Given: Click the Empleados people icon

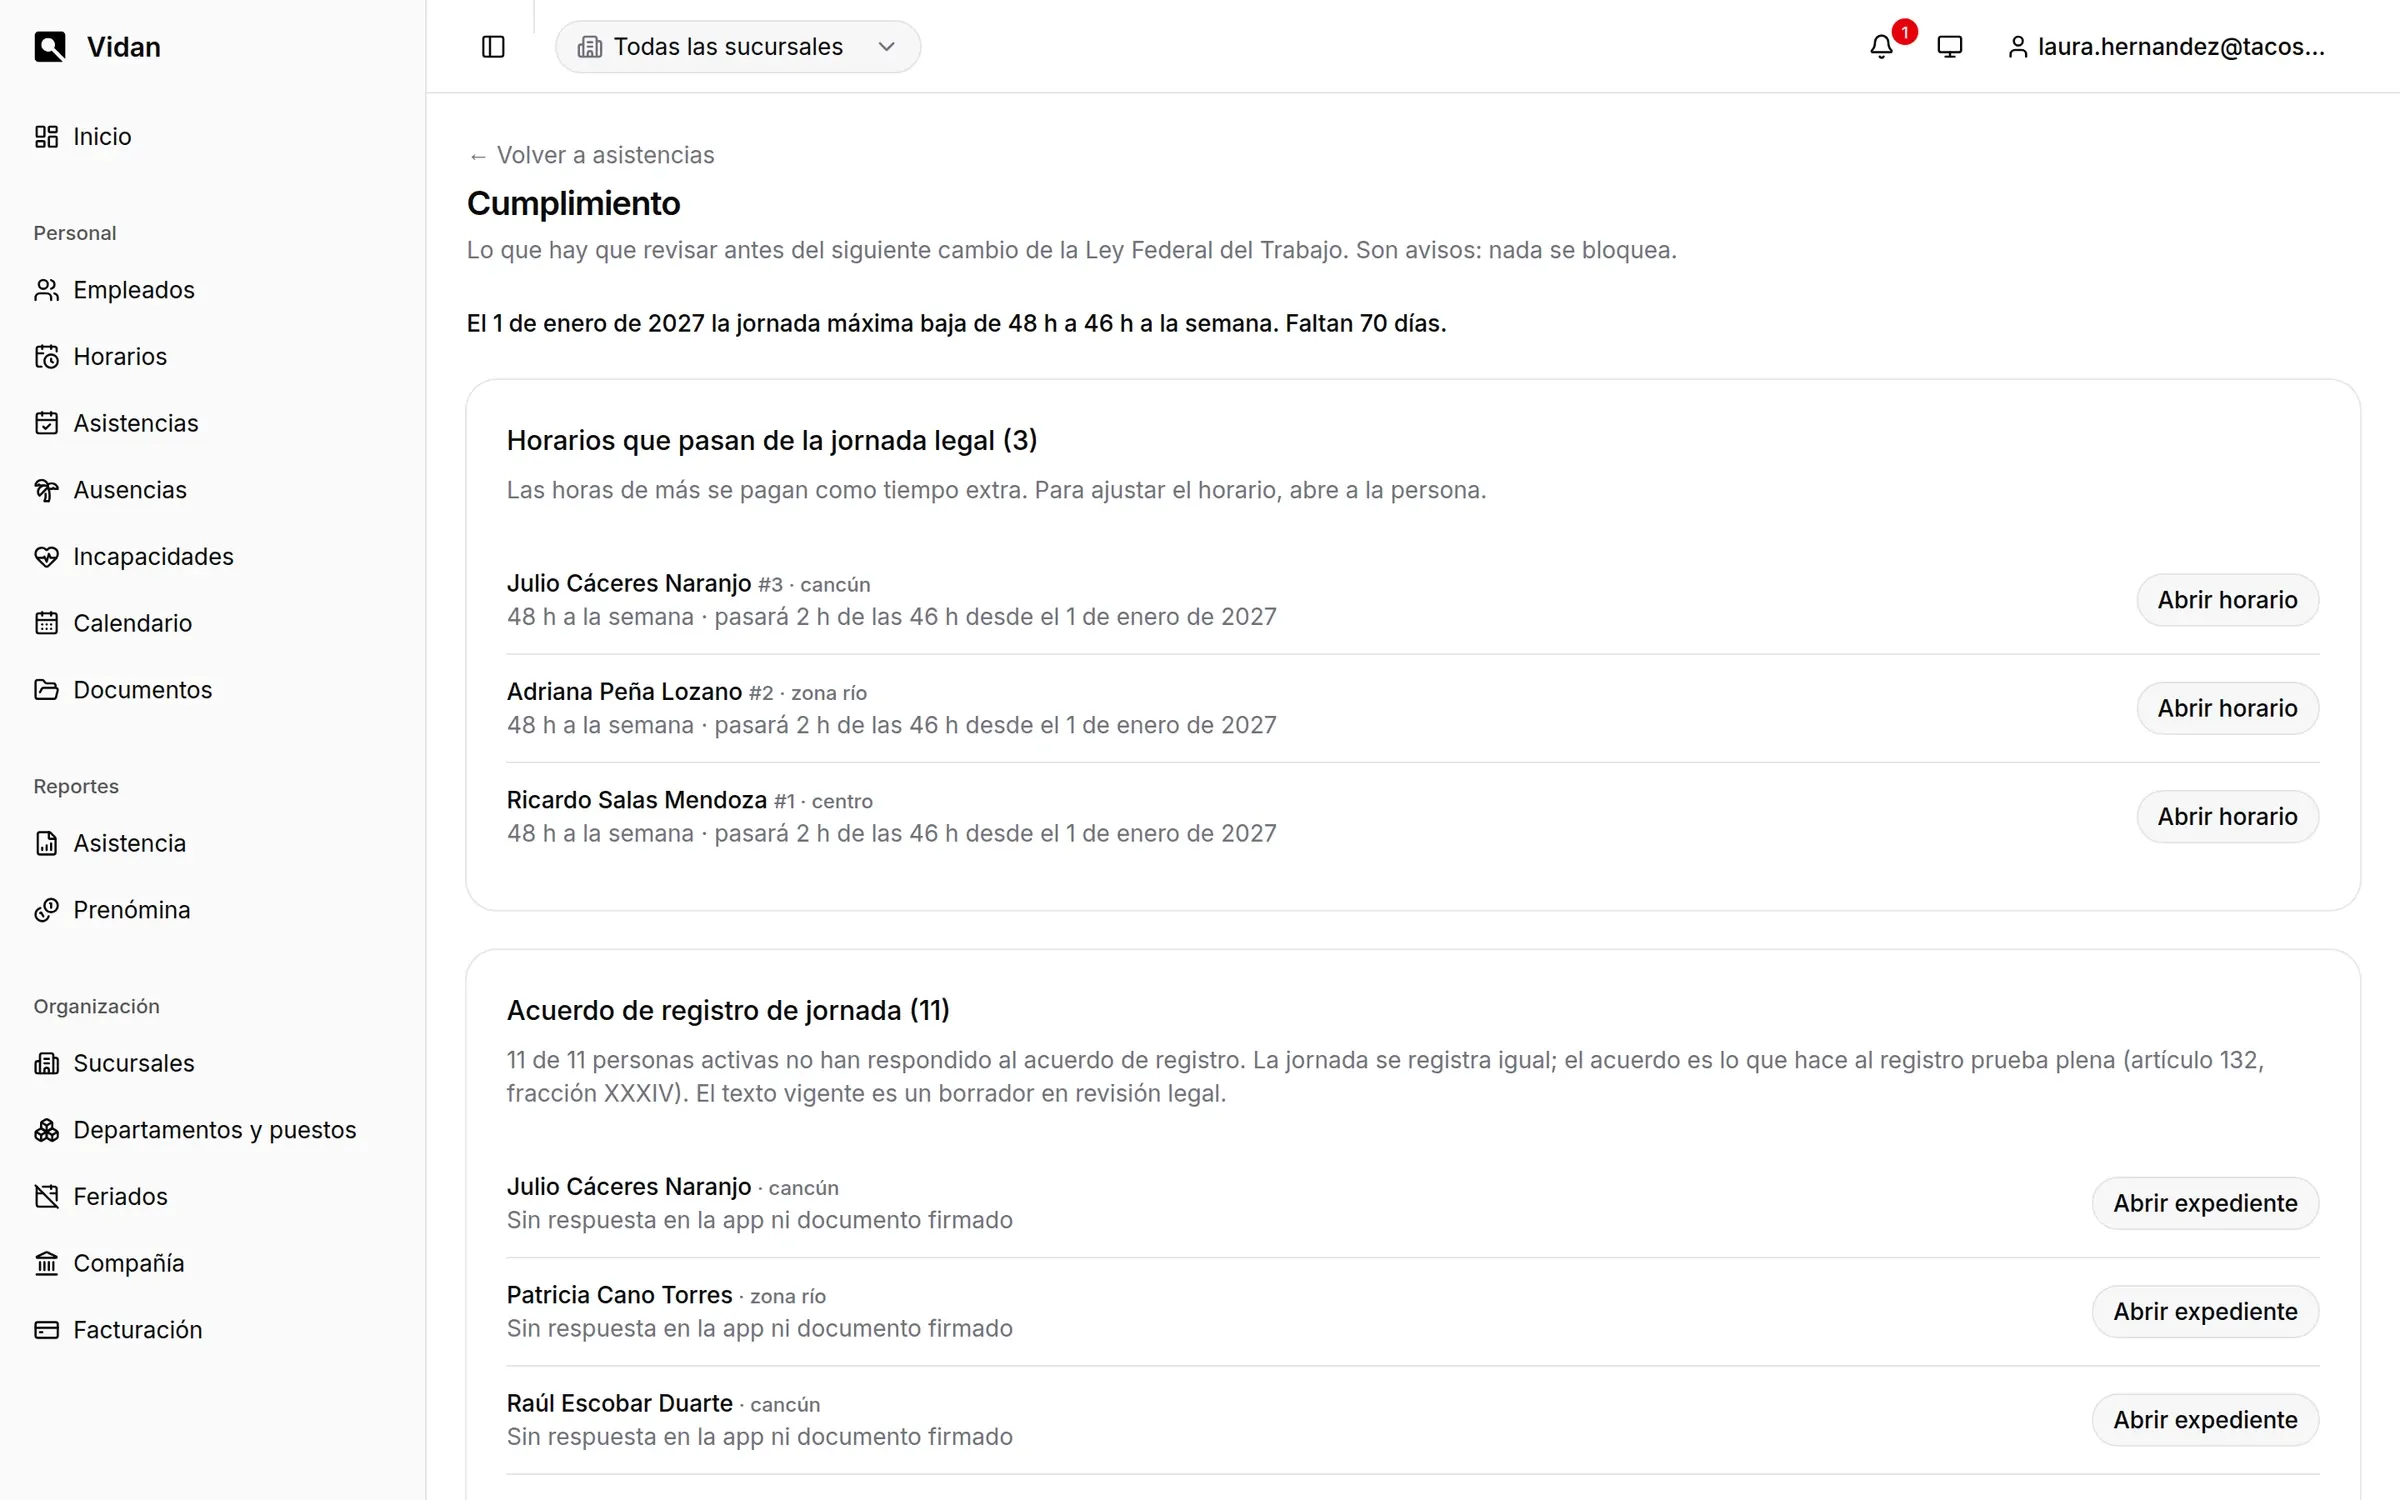Looking at the screenshot, I should [x=46, y=290].
